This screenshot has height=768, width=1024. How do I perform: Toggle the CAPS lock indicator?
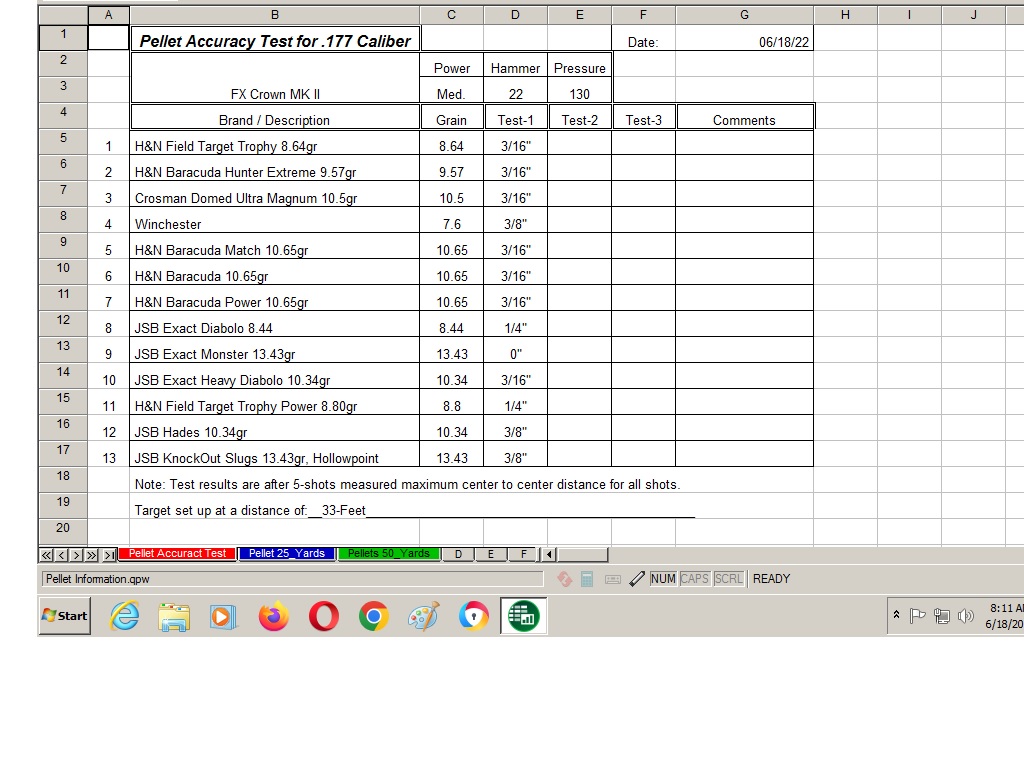694,579
